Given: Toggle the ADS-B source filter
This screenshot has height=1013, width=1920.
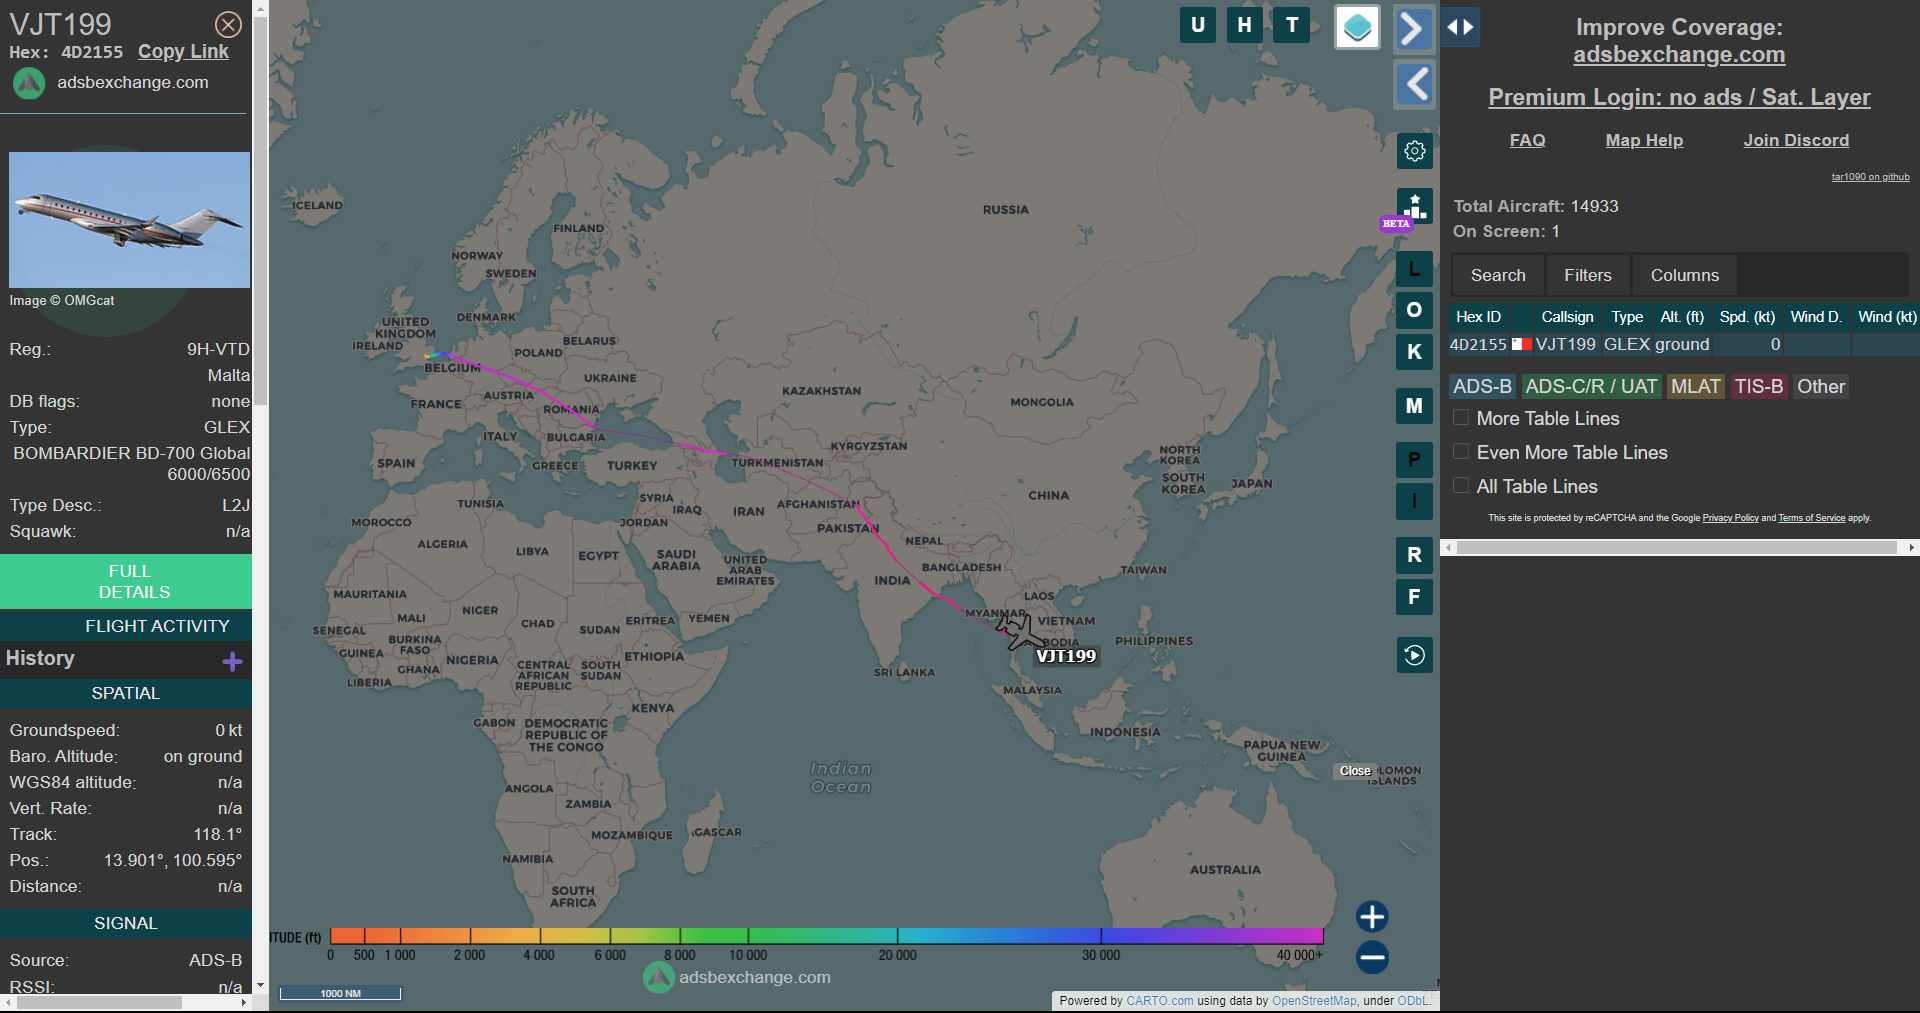Looking at the screenshot, I should pyautogui.click(x=1482, y=387).
